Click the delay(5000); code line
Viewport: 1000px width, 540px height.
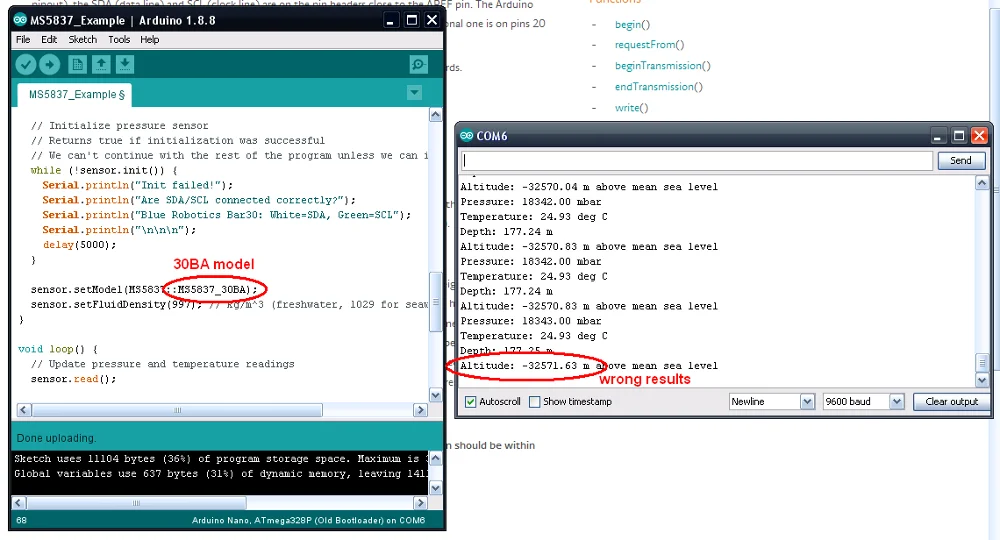(x=80, y=245)
